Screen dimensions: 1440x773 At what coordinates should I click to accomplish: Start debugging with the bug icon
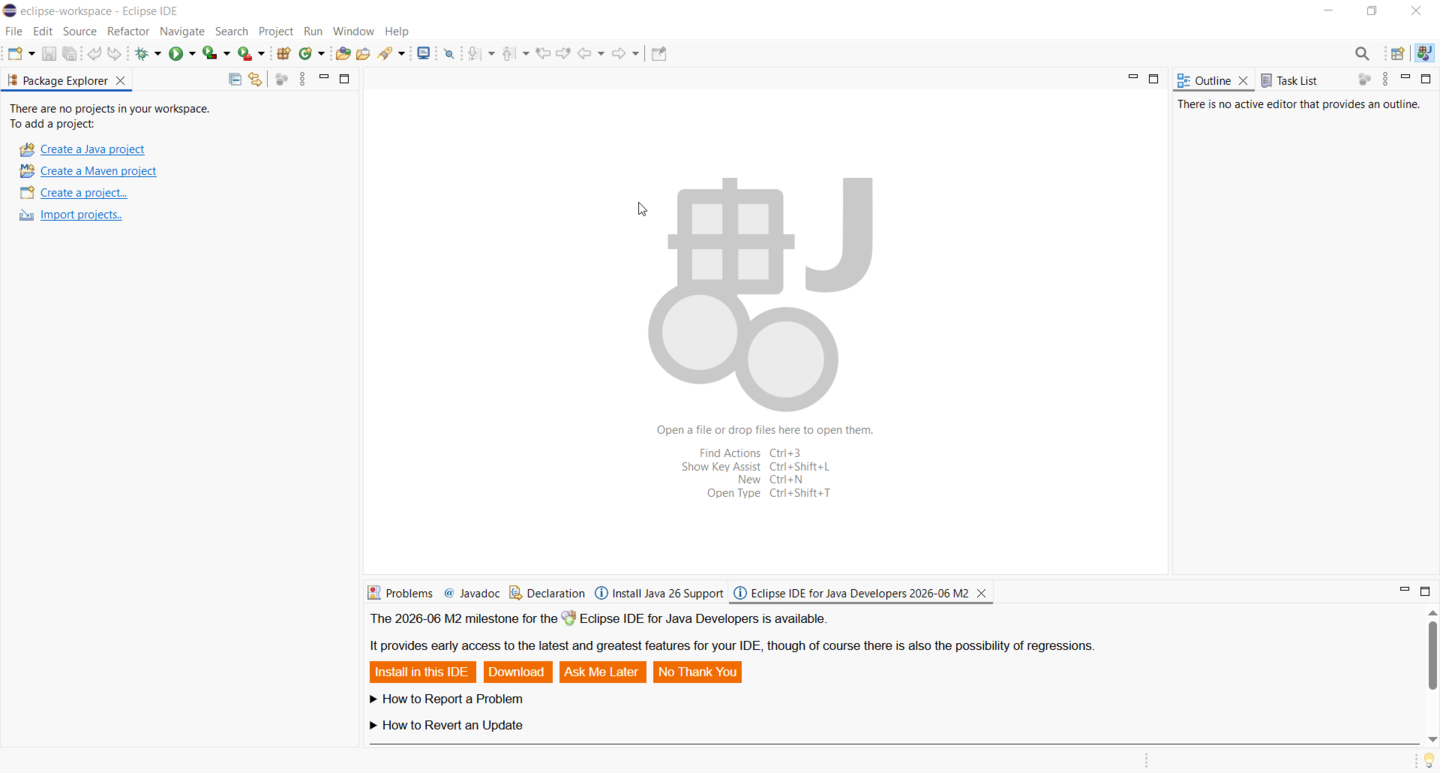143,54
